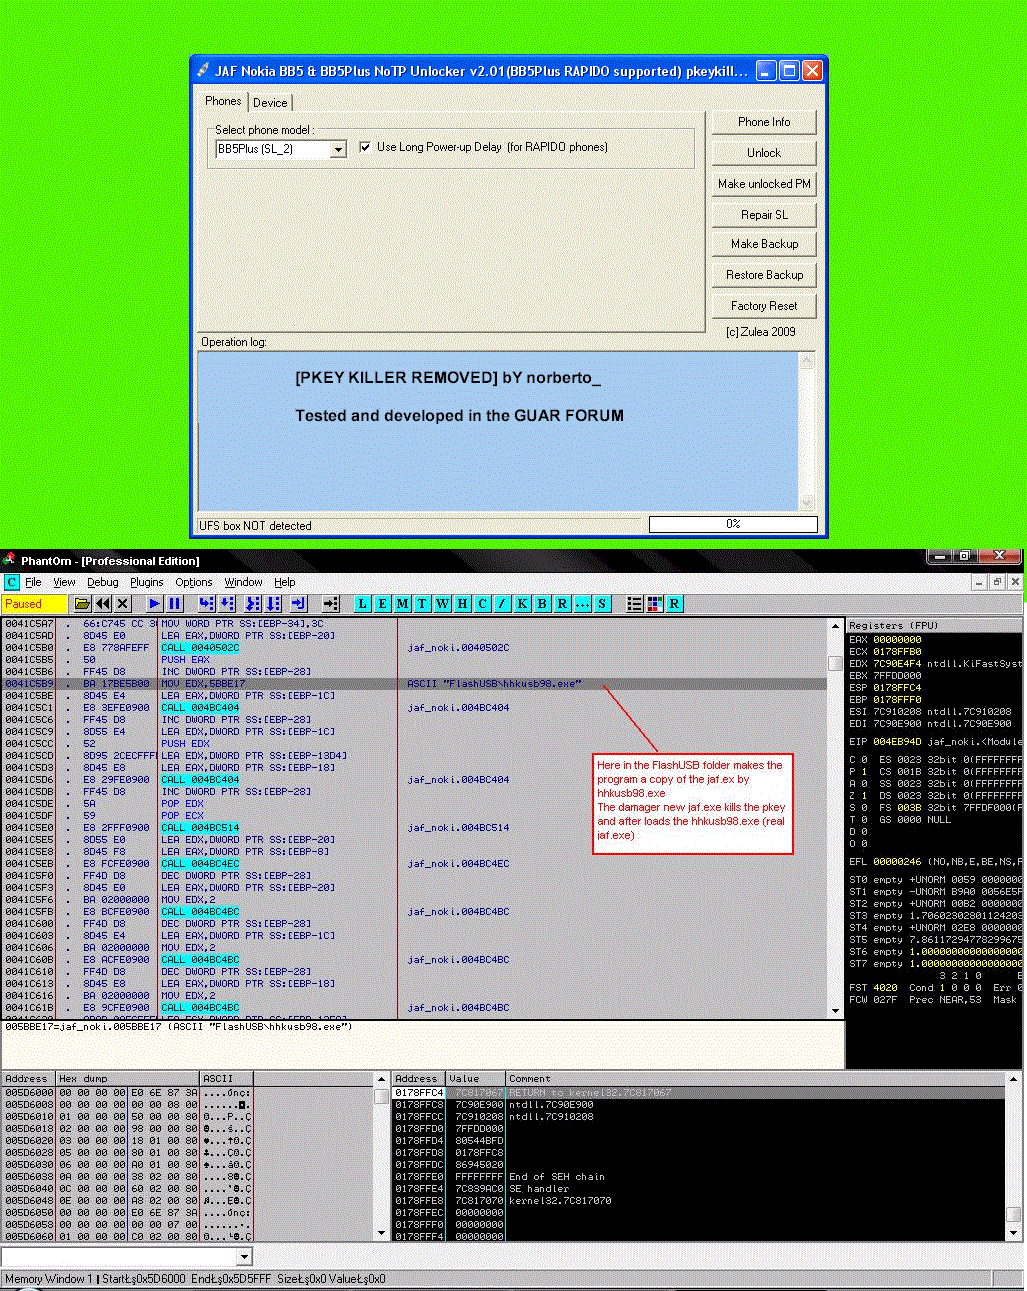Open appearance color grid icon
Image resolution: width=1027 pixels, height=1291 pixels.
click(x=655, y=604)
